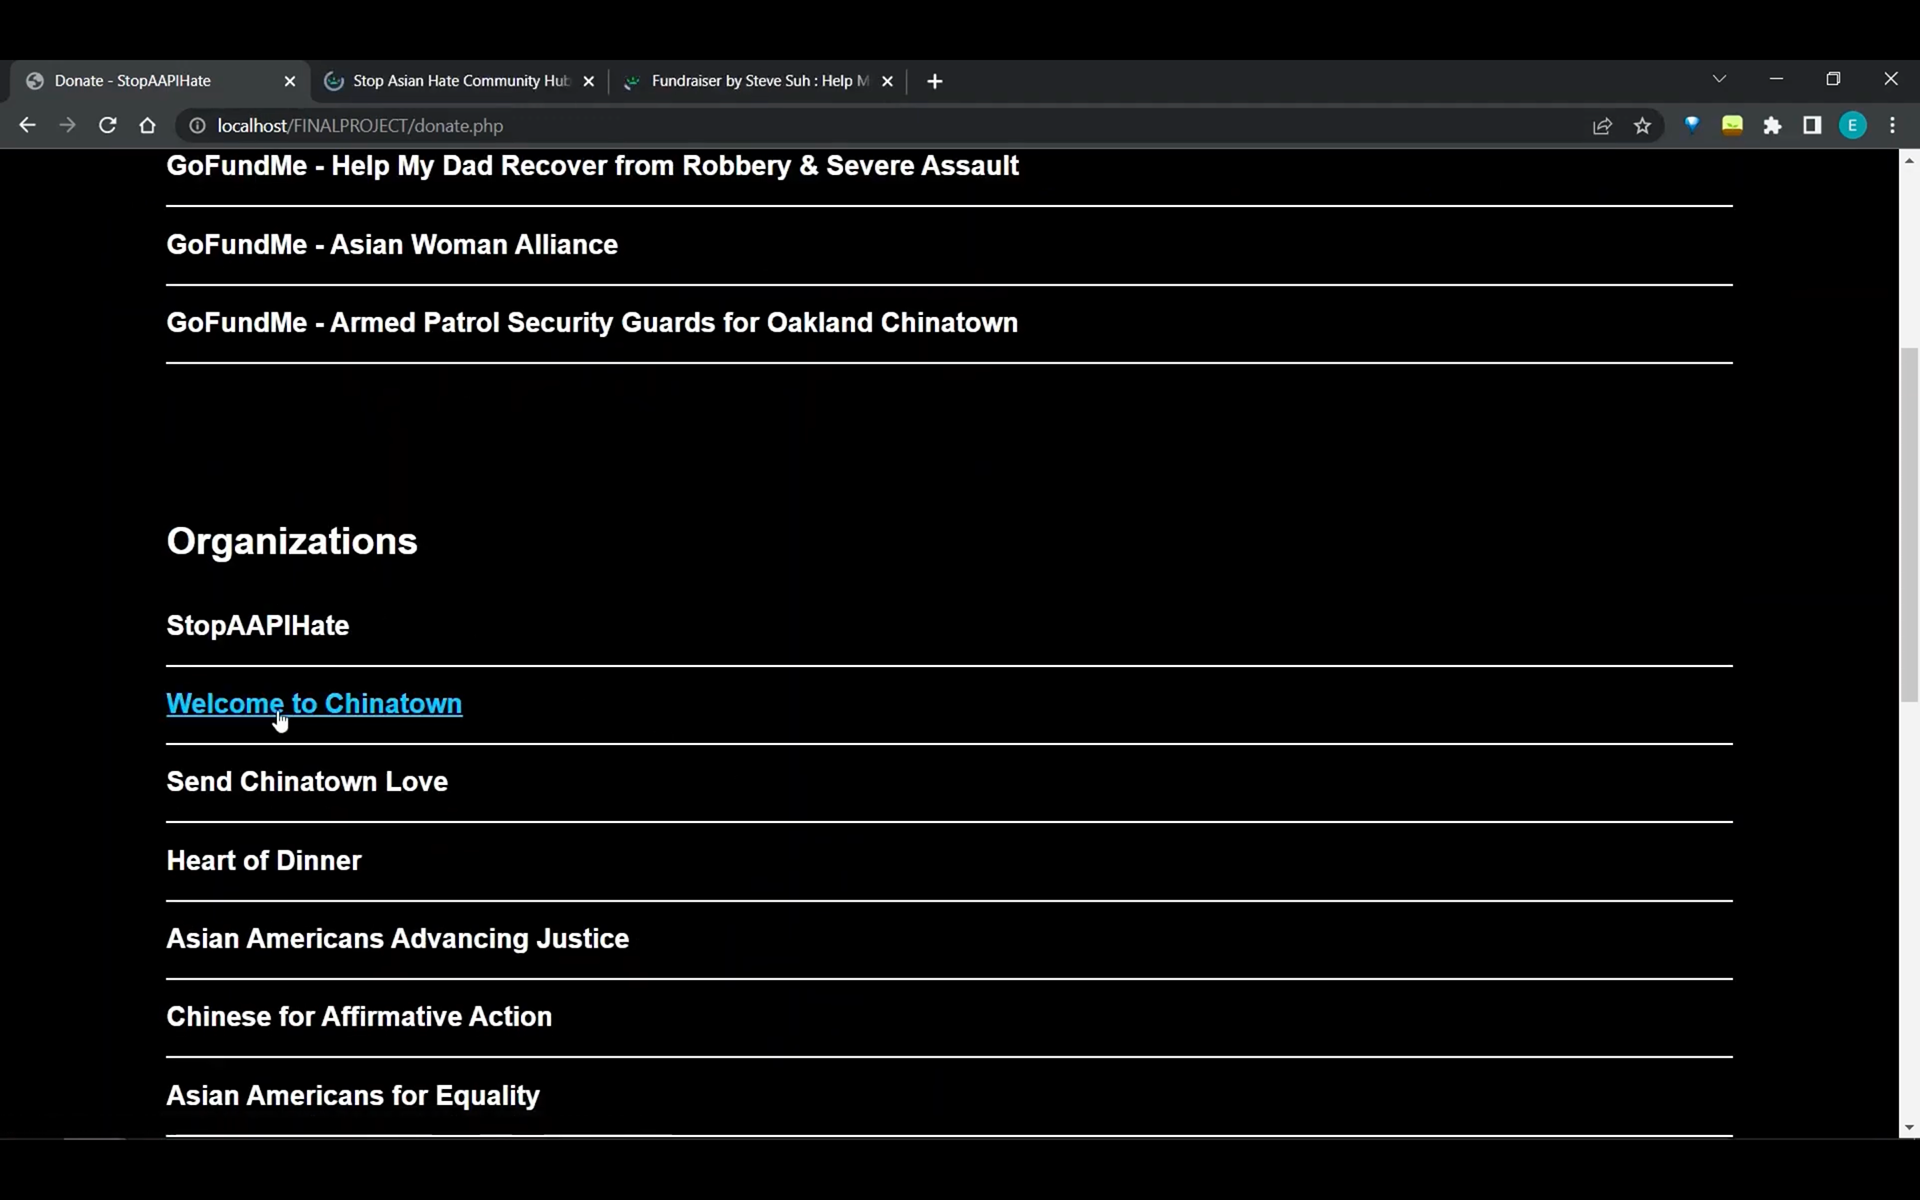Click the page scrollbar thumb
The width and height of the screenshot is (1920, 1200).
coord(1909,525)
